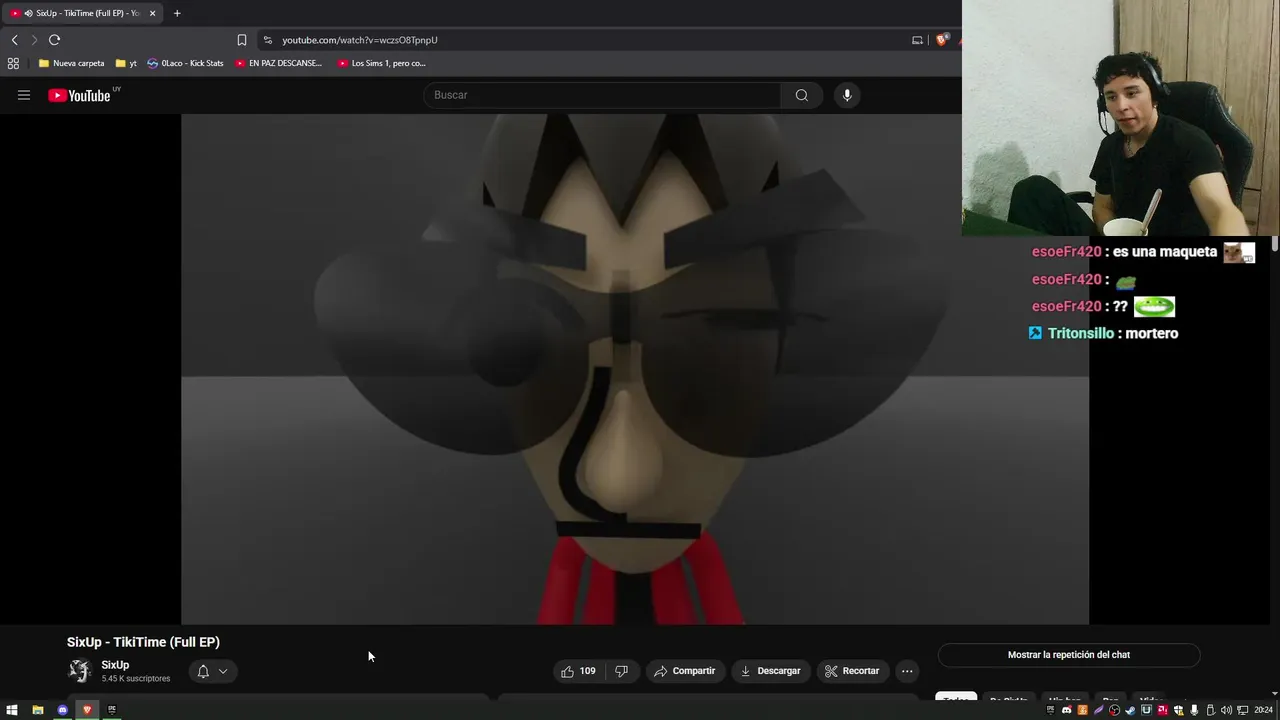
Task: Open more actions three-dot menu
Action: pyautogui.click(x=907, y=671)
